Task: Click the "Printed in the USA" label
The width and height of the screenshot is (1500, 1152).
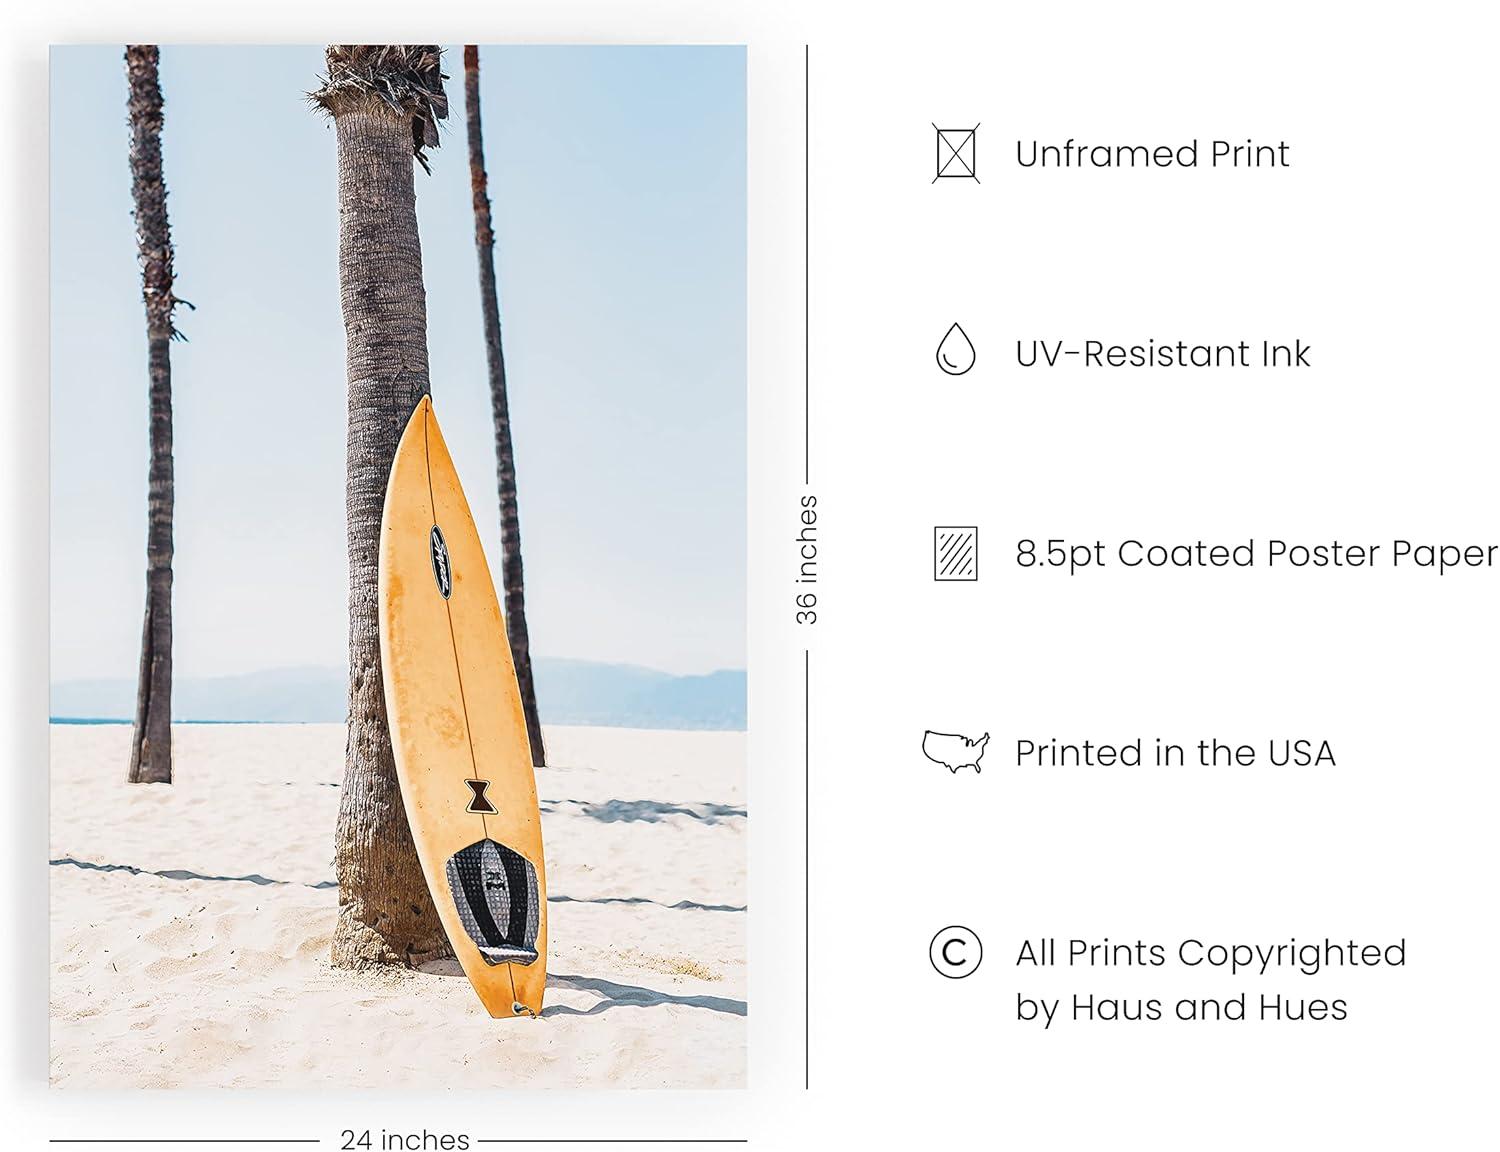Action: pos(1175,753)
